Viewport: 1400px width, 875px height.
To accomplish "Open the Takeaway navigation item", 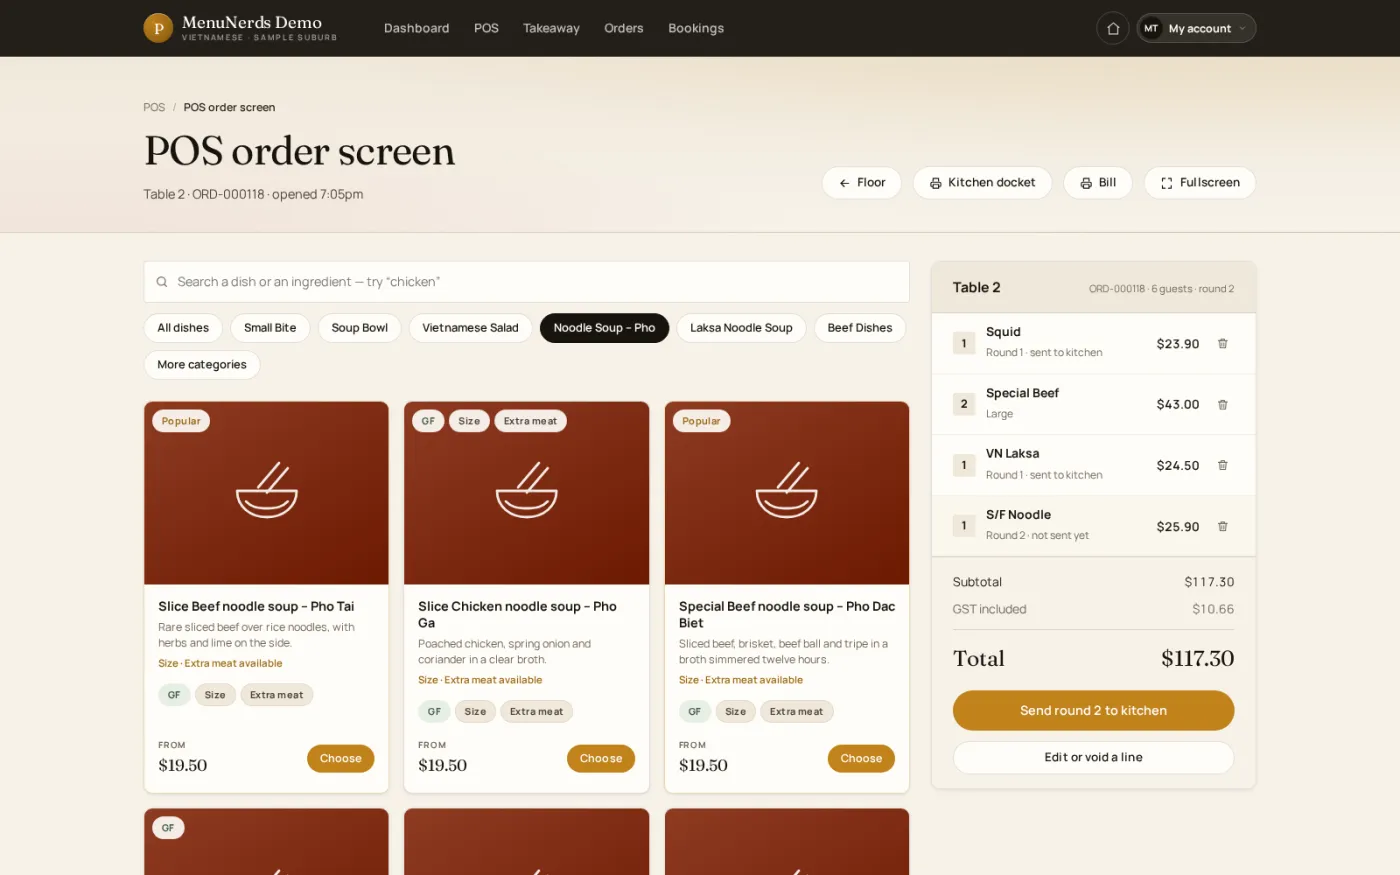I will click(551, 28).
